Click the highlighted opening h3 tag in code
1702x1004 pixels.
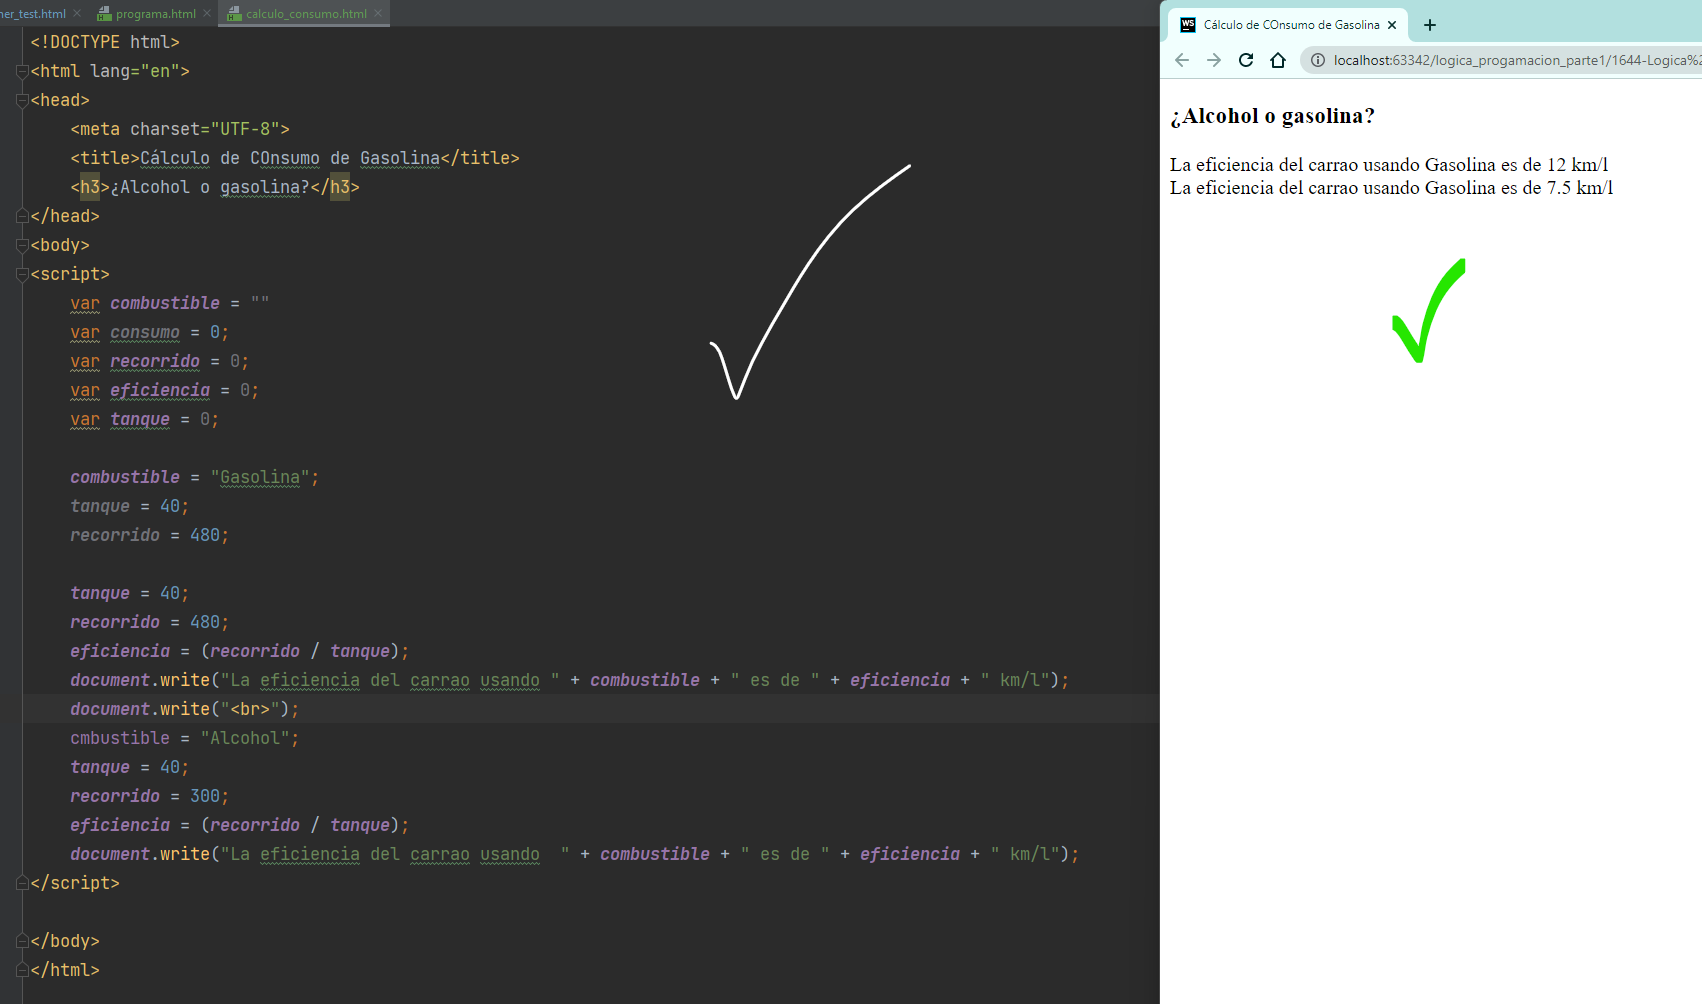(90, 187)
